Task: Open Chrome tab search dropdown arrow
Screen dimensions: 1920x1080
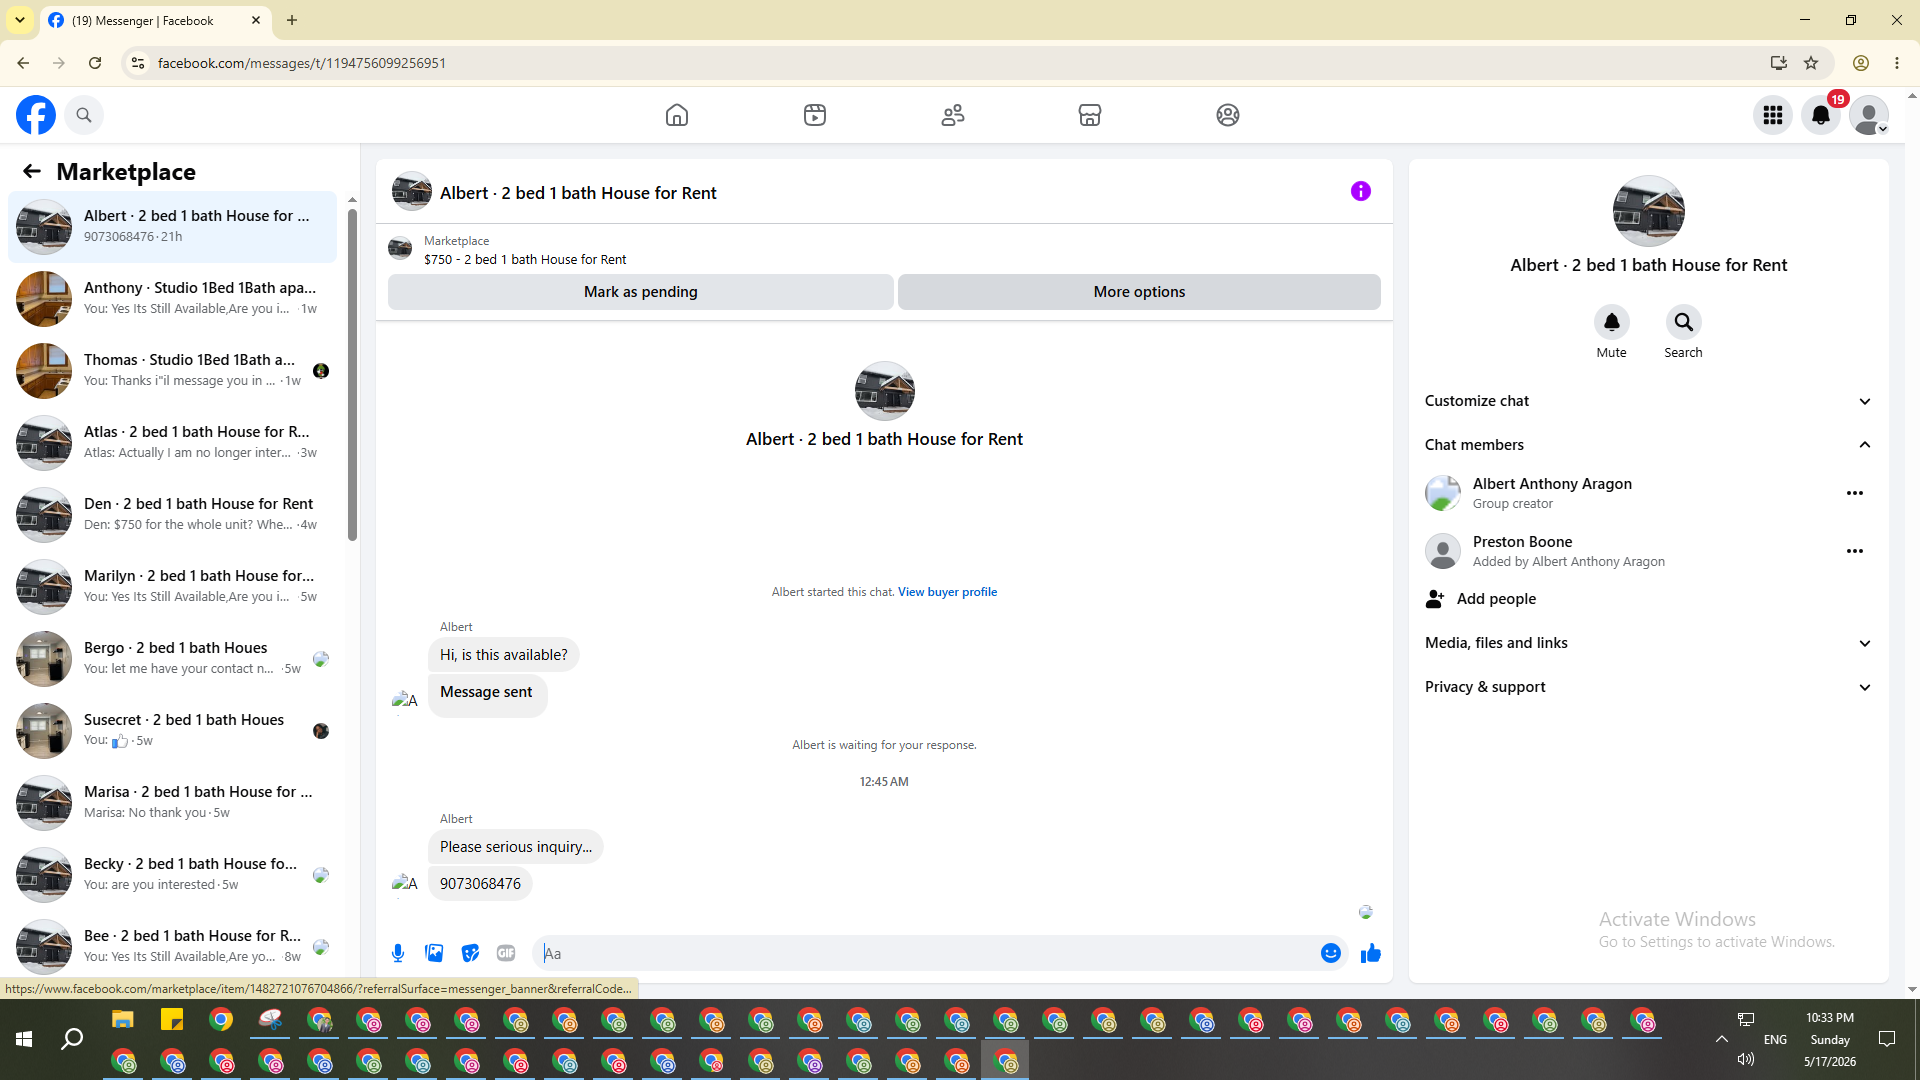Action: point(20,20)
